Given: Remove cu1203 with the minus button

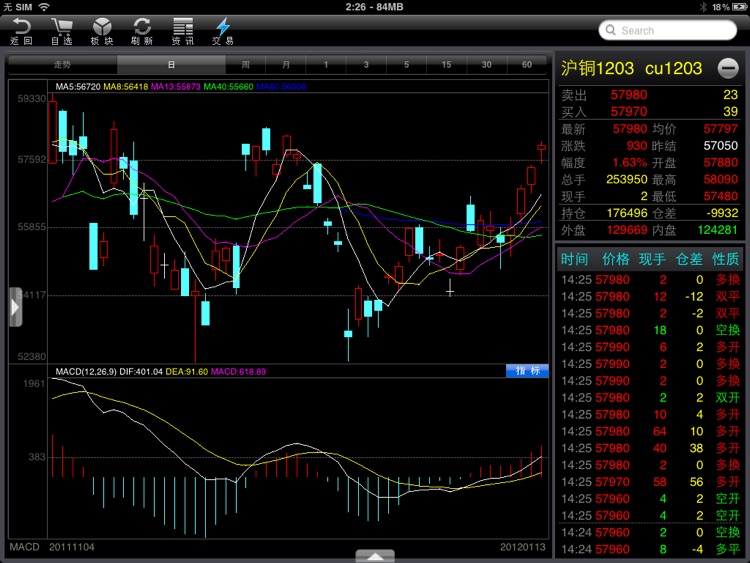Looking at the screenshot, I should click(728, 68).
